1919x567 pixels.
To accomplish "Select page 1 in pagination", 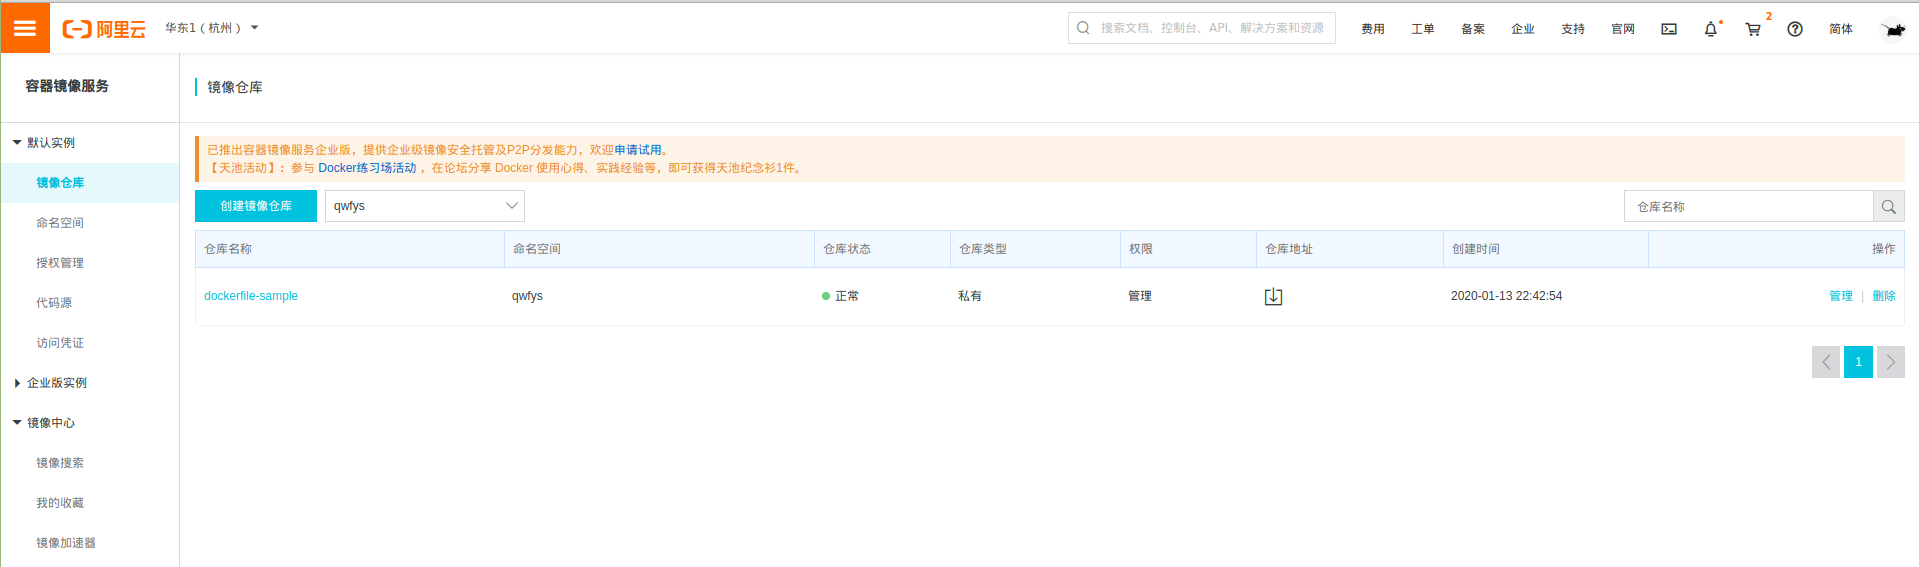I will [x=1858, y=362].
